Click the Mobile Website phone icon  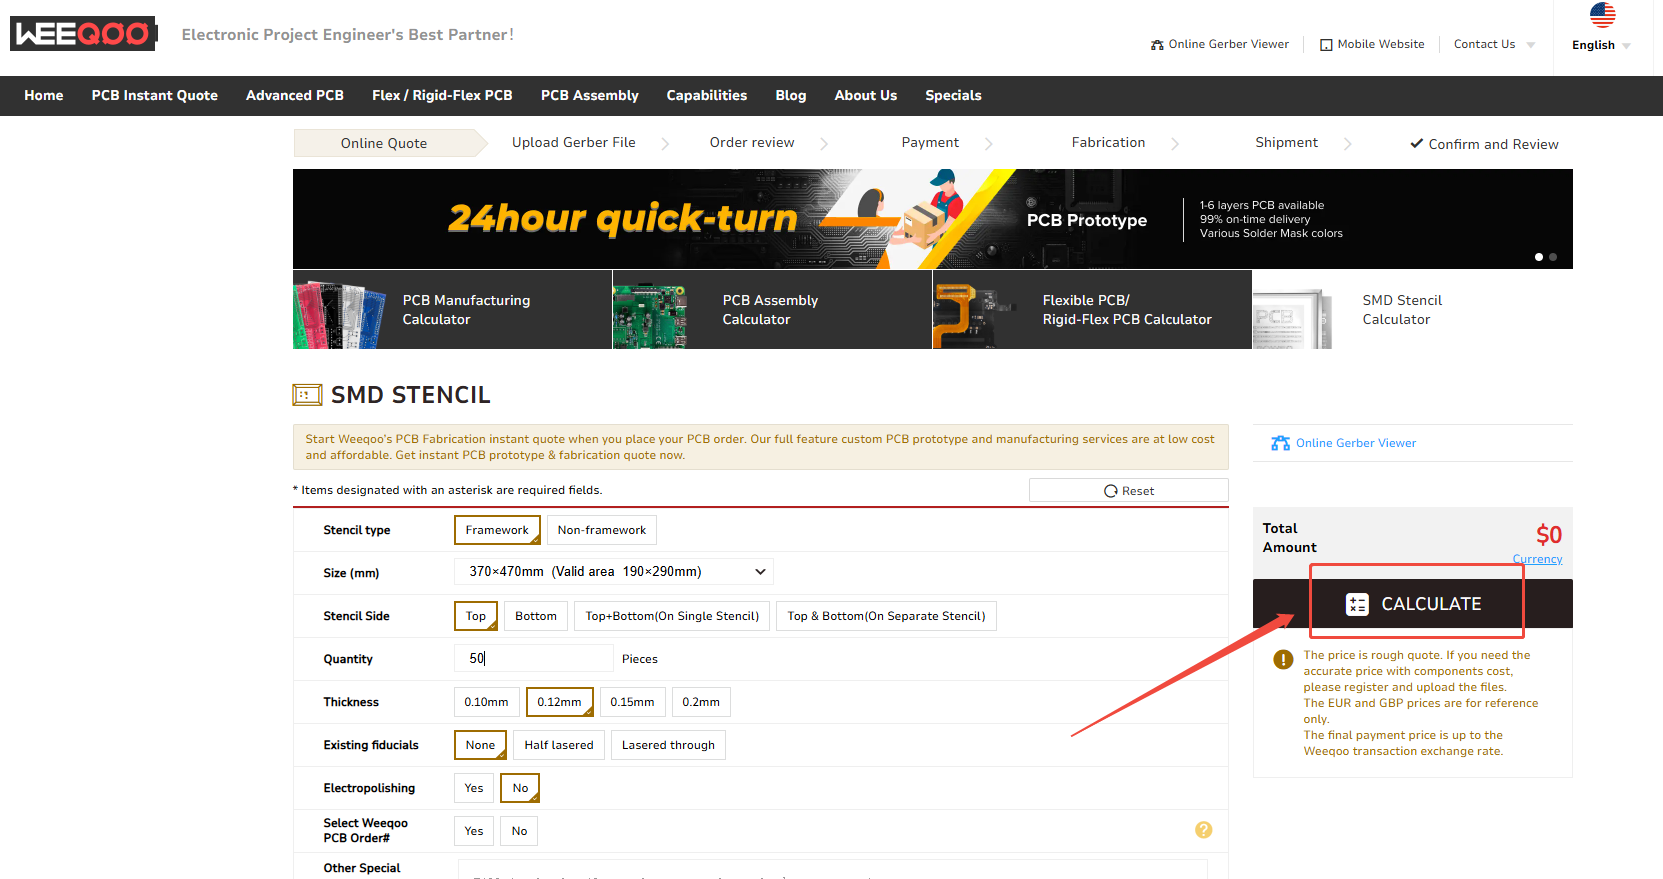tap(1326, 45)
